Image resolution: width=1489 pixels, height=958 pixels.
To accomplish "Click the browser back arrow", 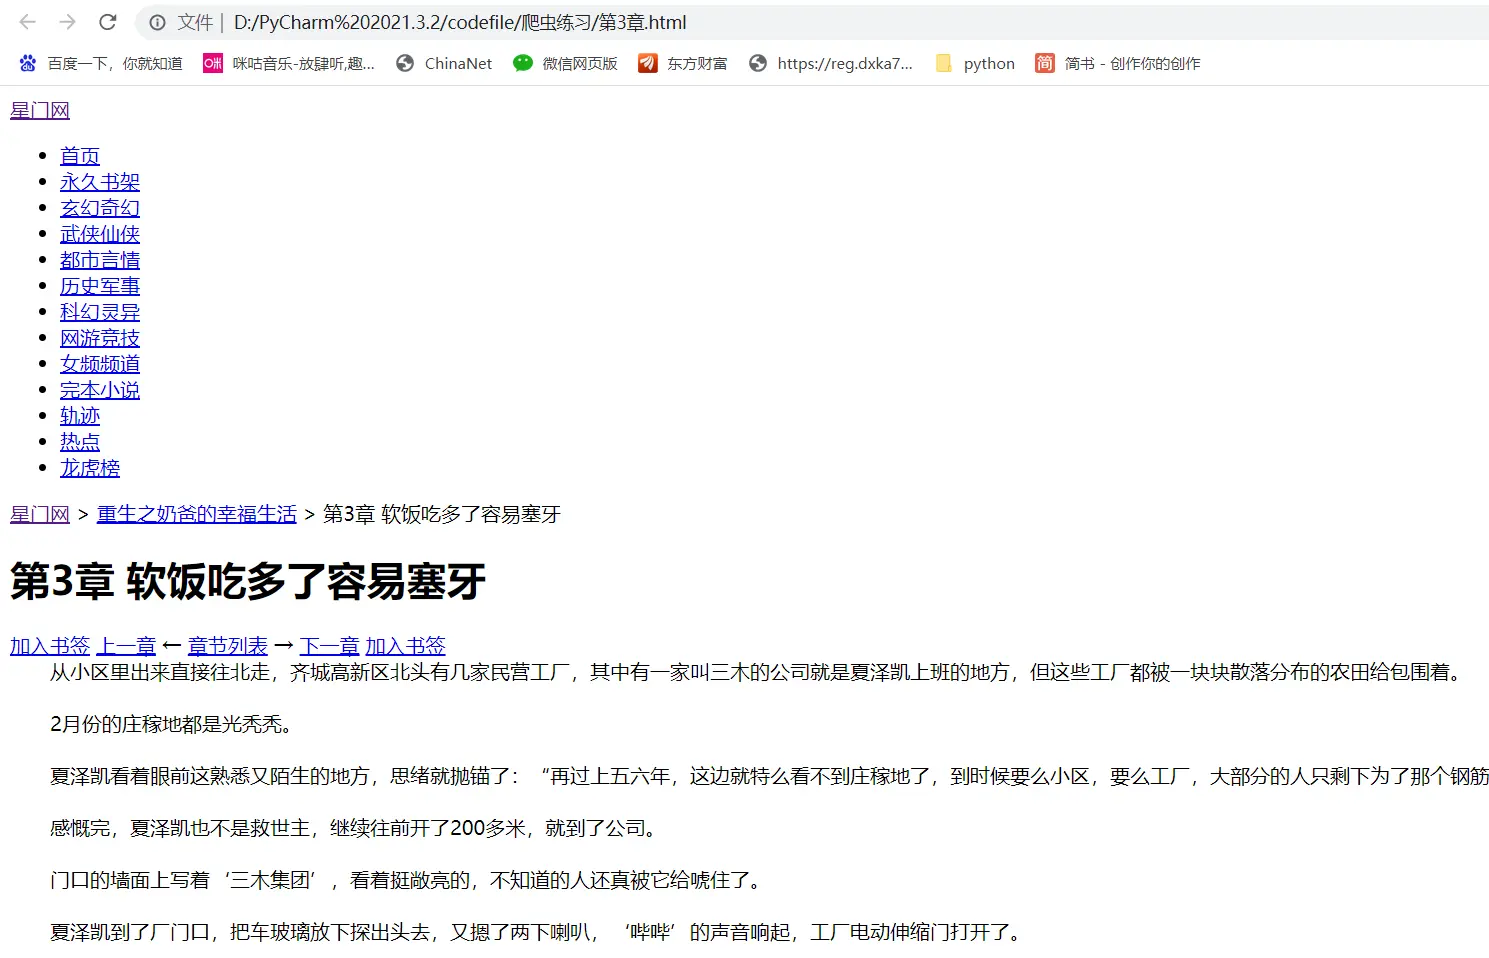I will tap(28, 22).
